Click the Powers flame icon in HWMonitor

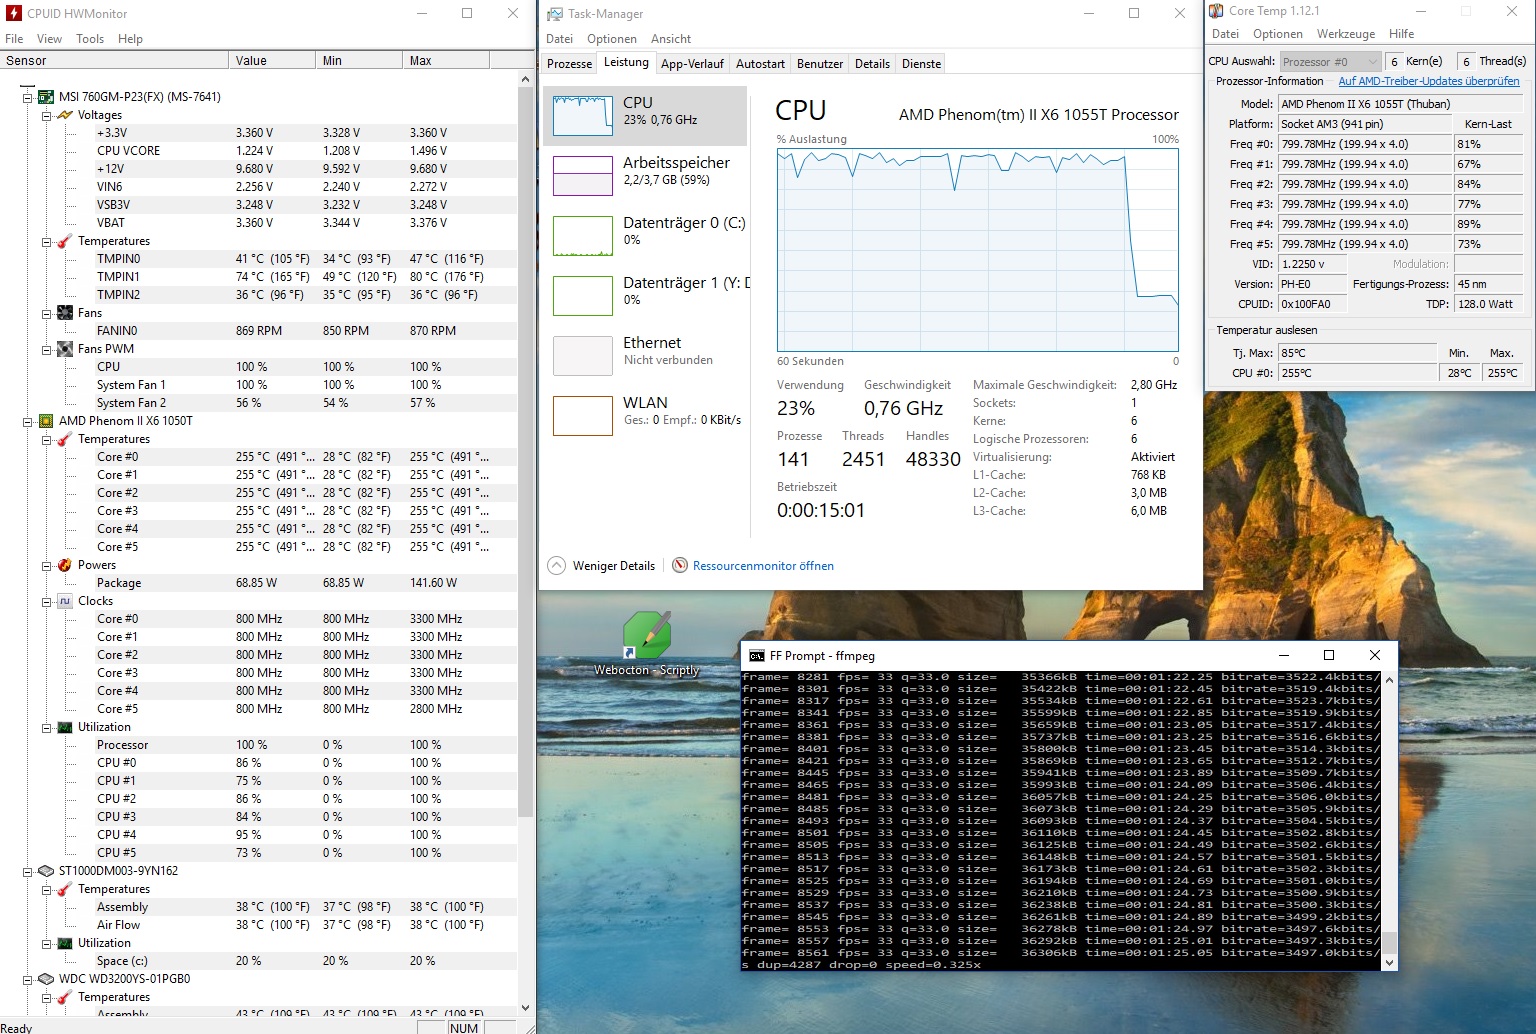65,565
